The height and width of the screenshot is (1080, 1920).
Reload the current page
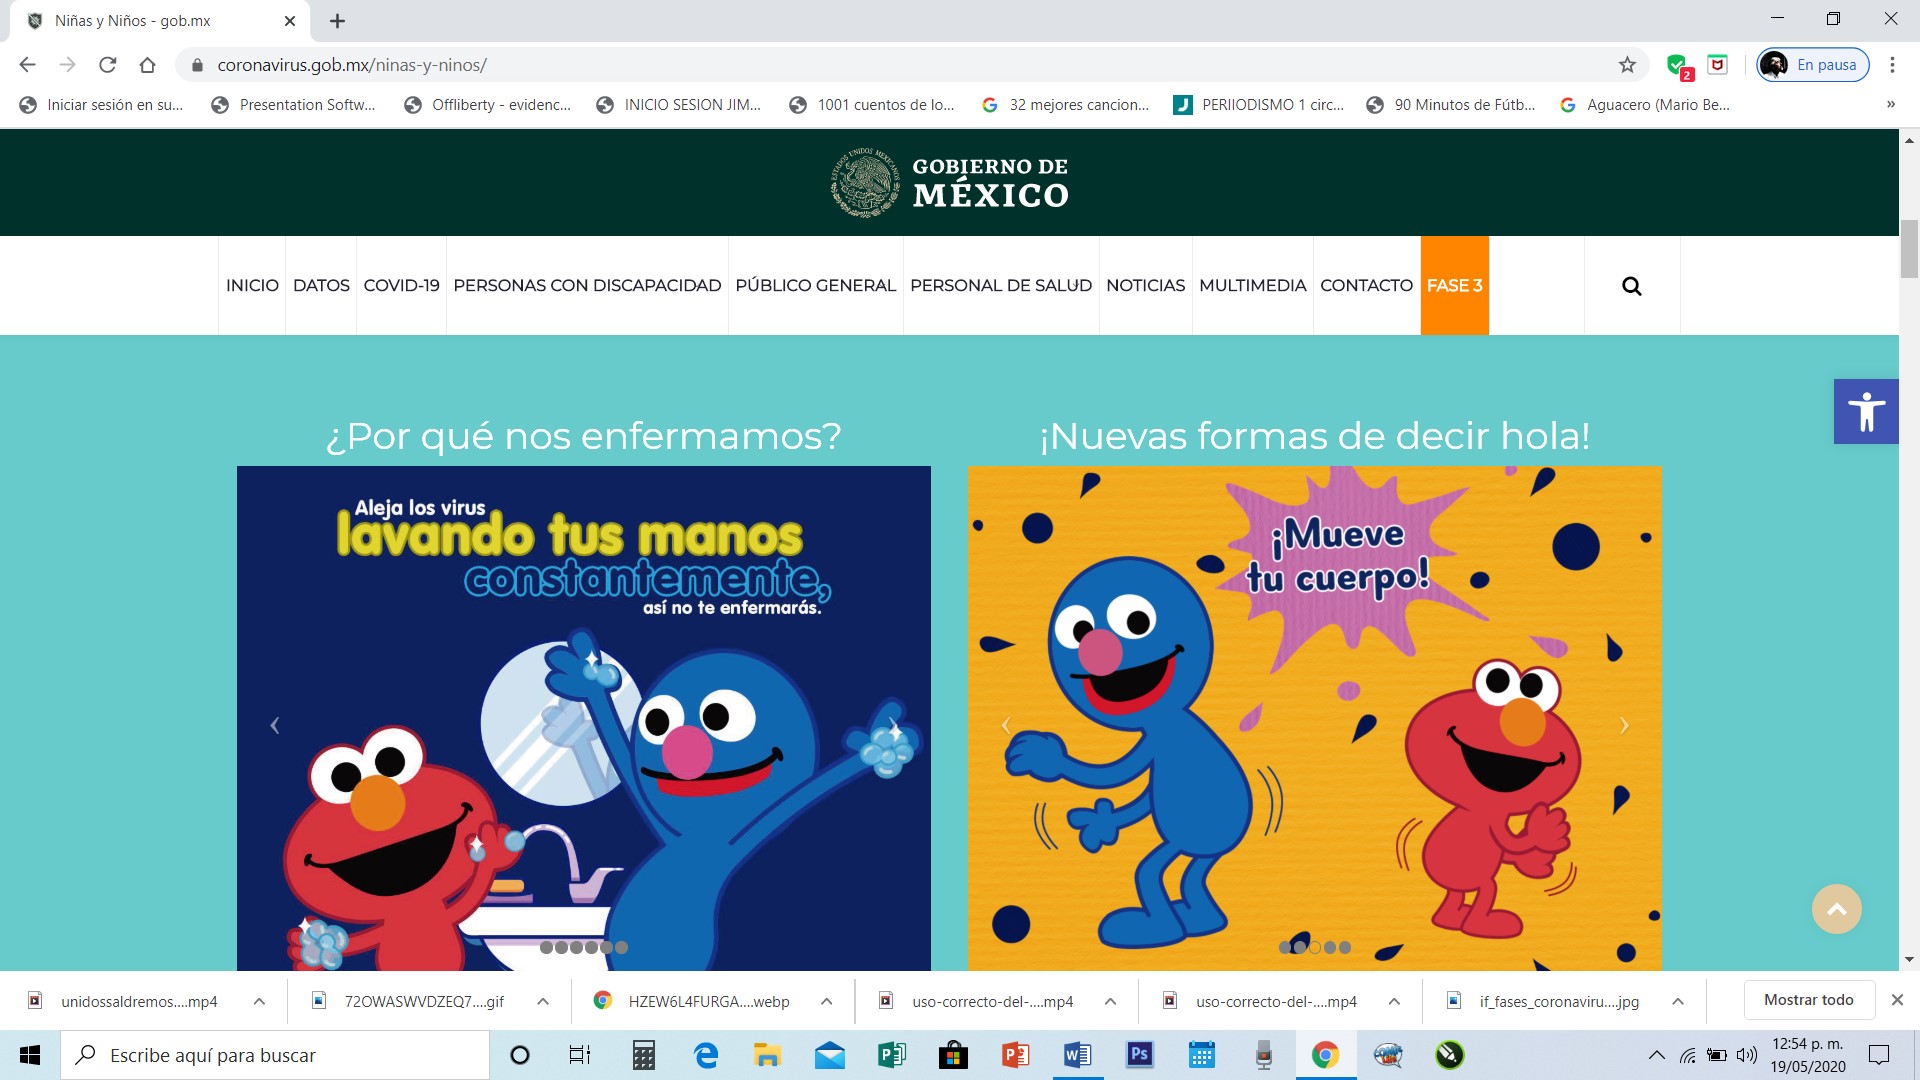[108, 65]
